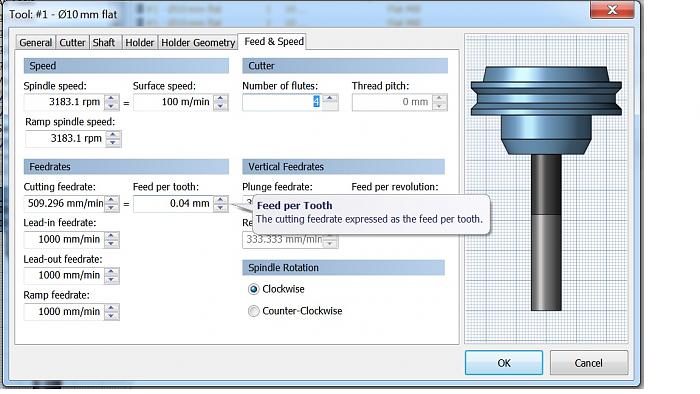This screenshot has height=394, width=700.
Task: Click the Feed per revolution label
Action: [x=395, y=187]
